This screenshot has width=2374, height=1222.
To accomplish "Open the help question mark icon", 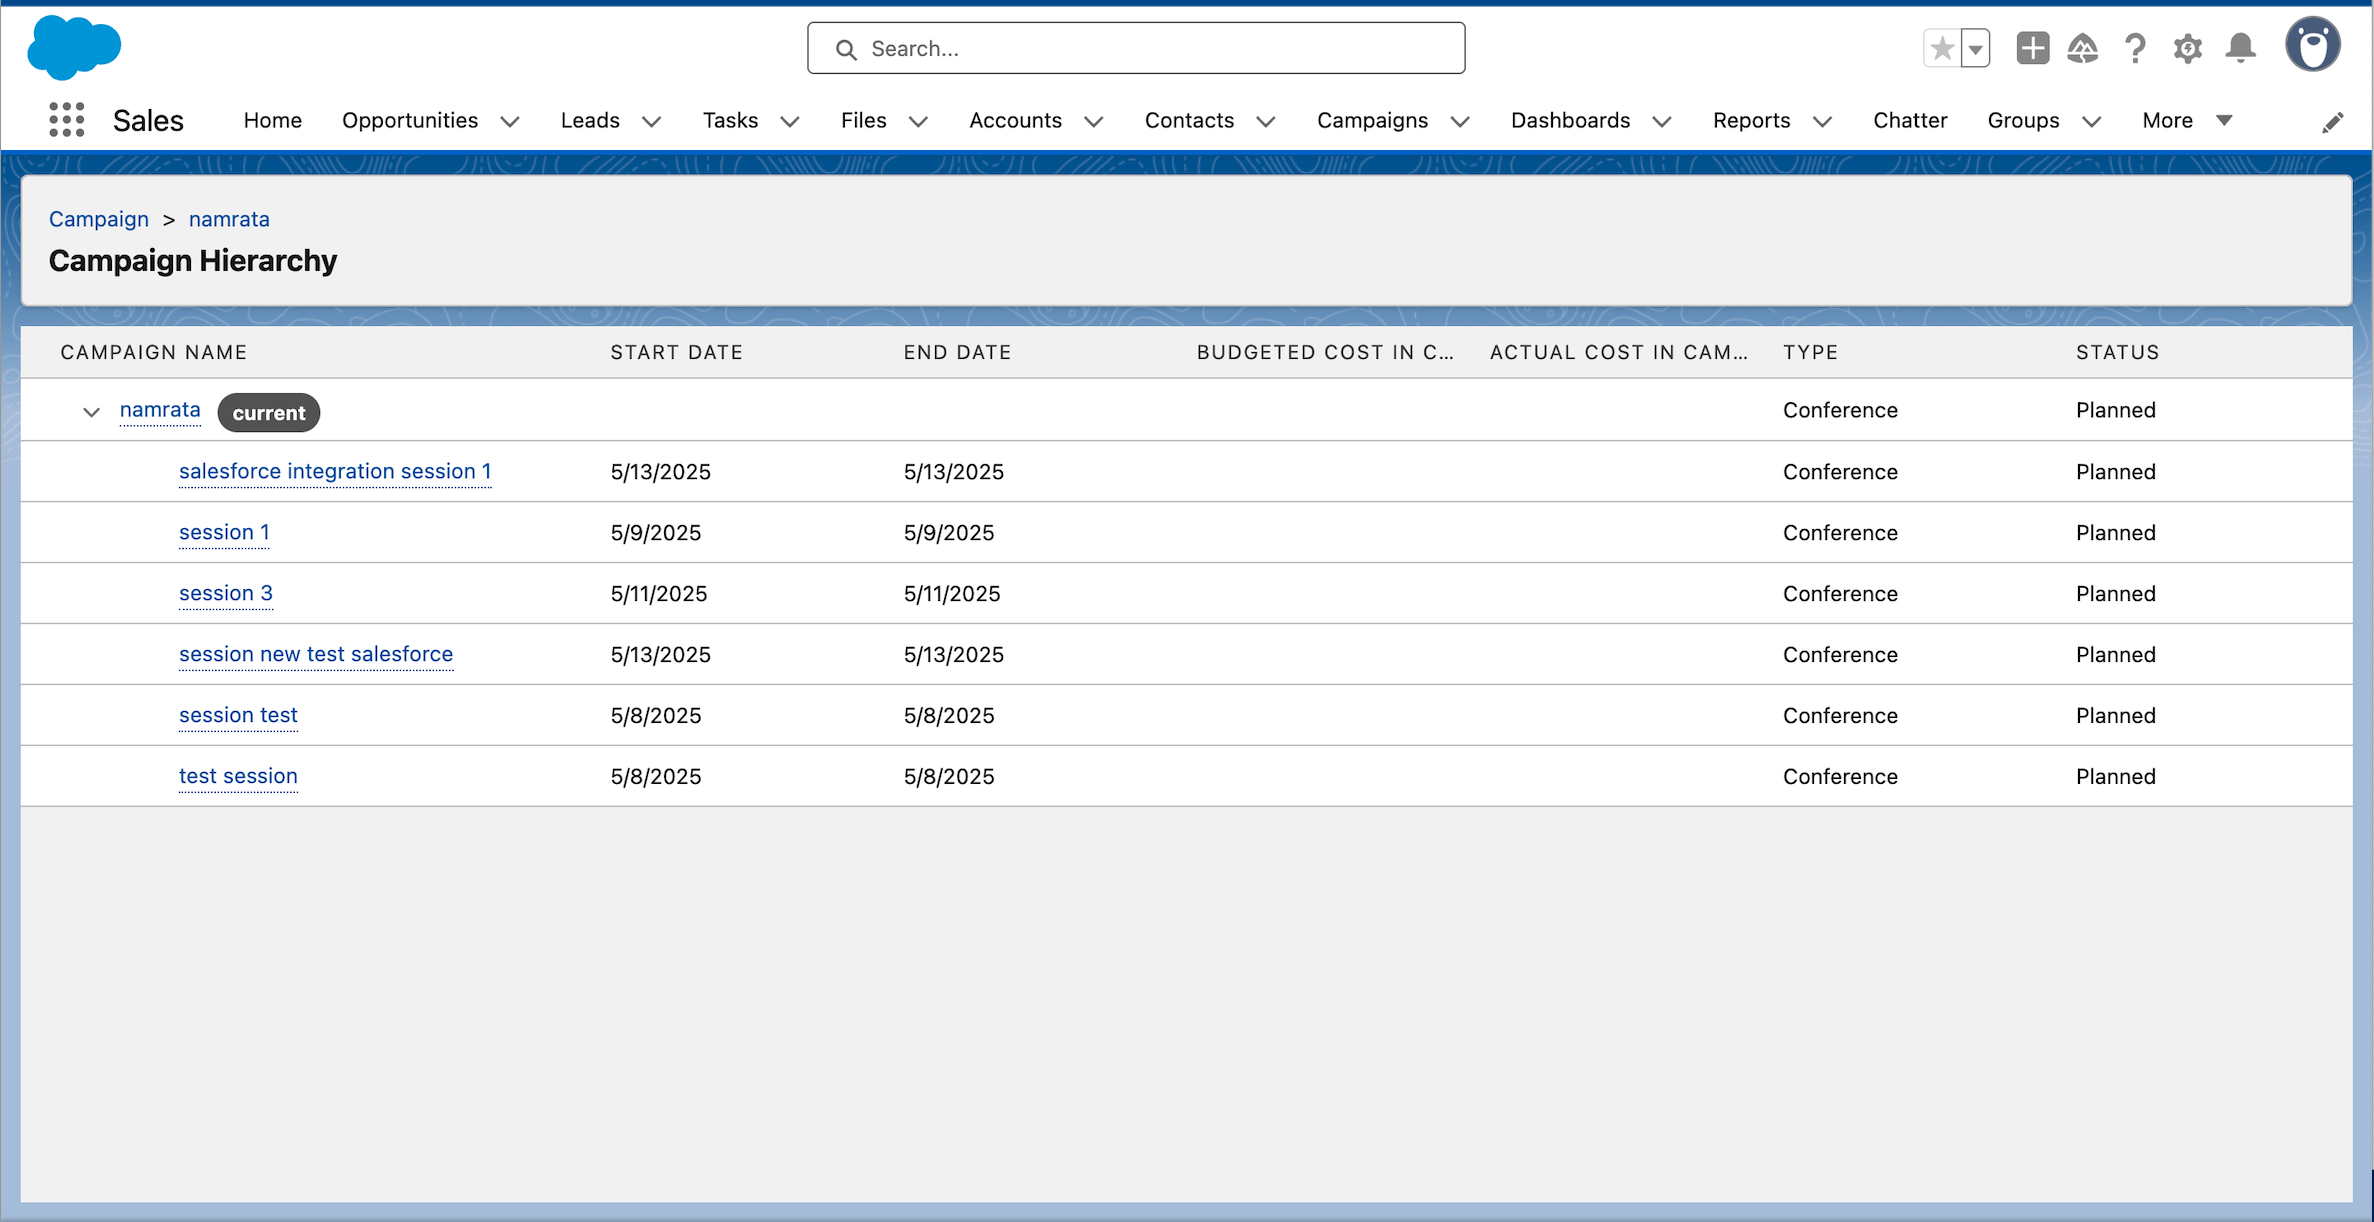I will click(2135, 48).
